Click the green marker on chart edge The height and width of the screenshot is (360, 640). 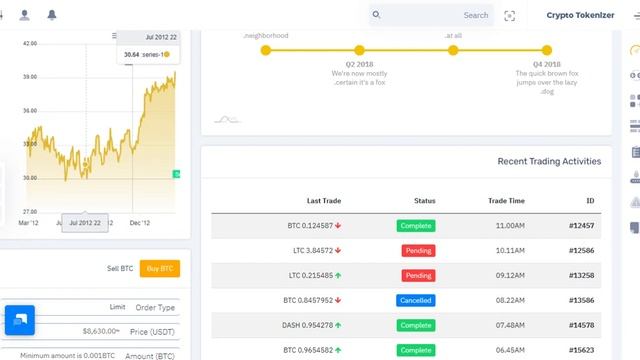[x=176, y=174]
